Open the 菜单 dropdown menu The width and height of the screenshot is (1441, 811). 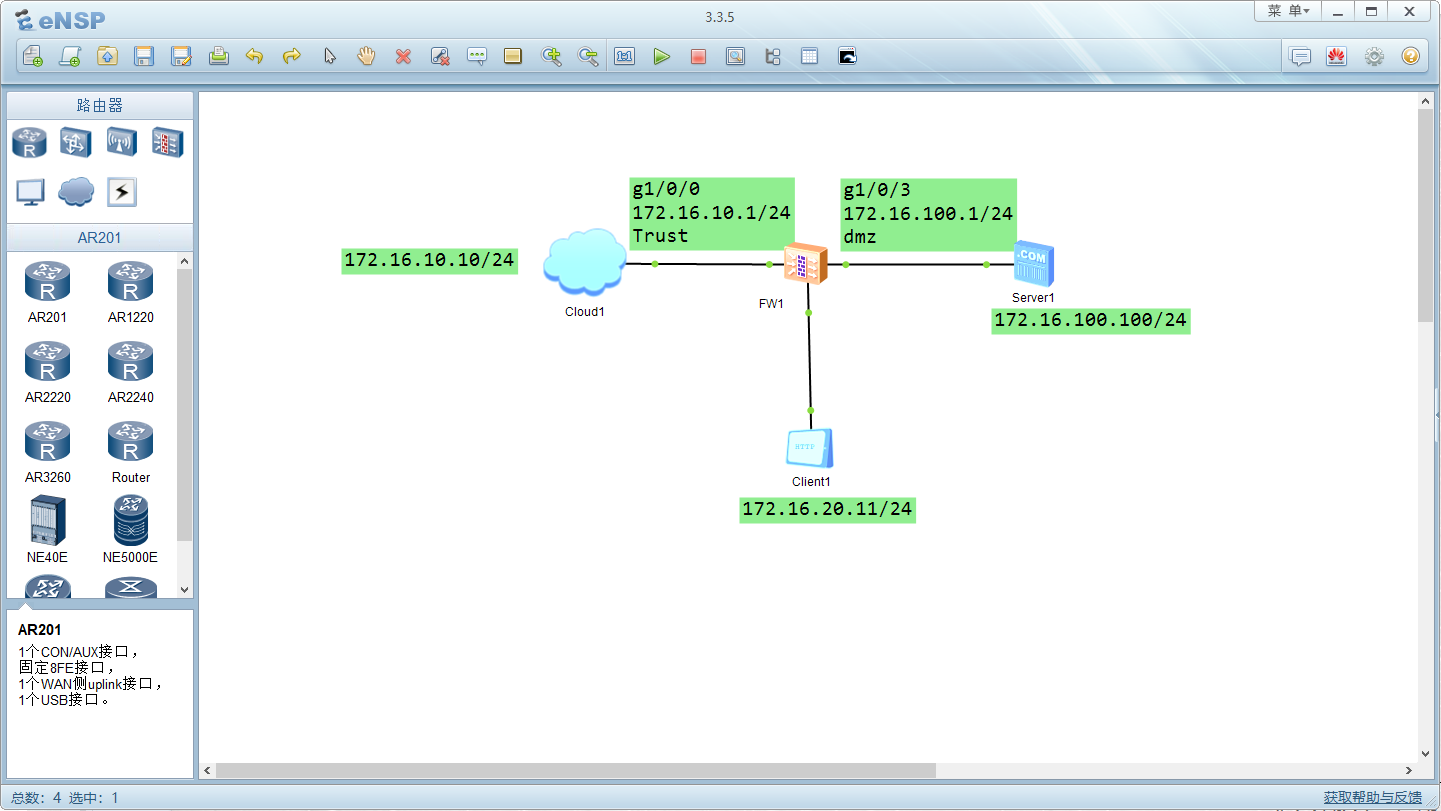[1288, 11]
